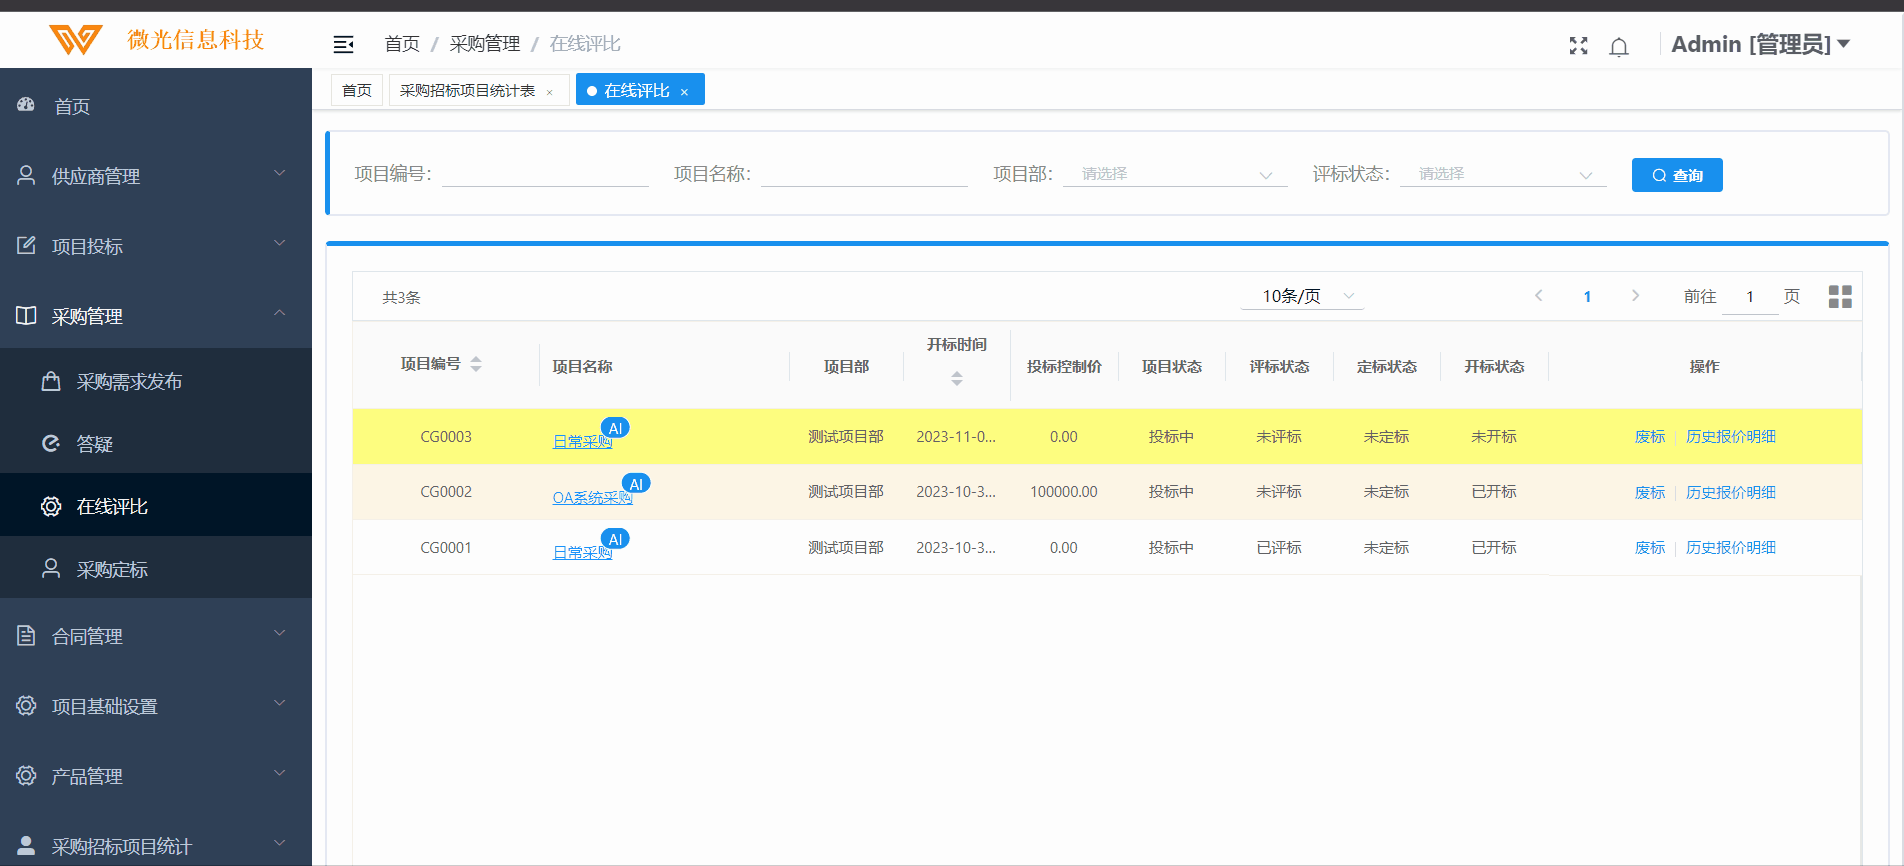
Task: Open the 评标状态 dropdown
Action: coord(1502,175)
